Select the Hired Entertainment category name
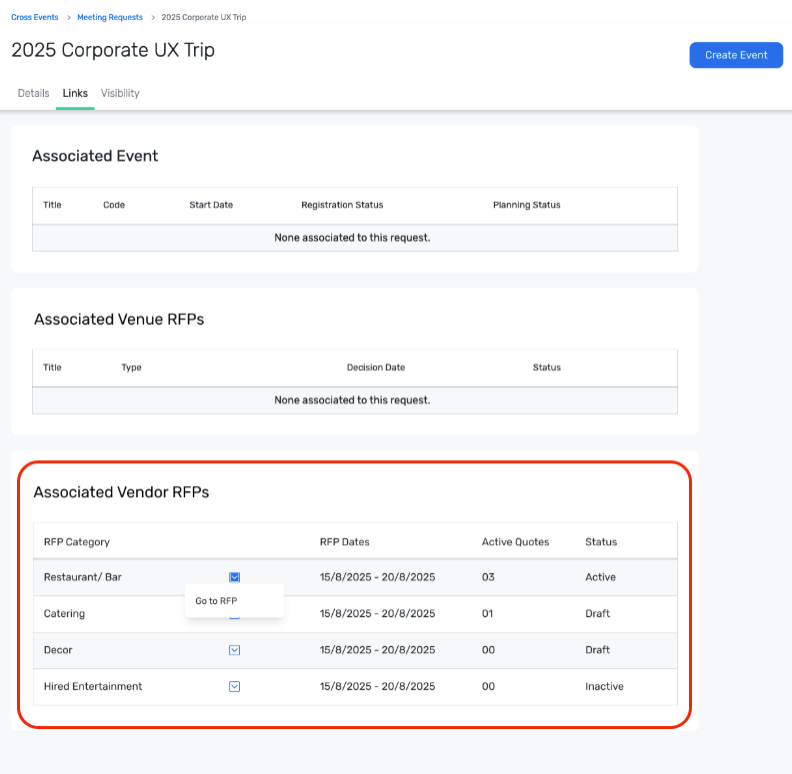This screenshot has height=774, width=792. [93, 686]
